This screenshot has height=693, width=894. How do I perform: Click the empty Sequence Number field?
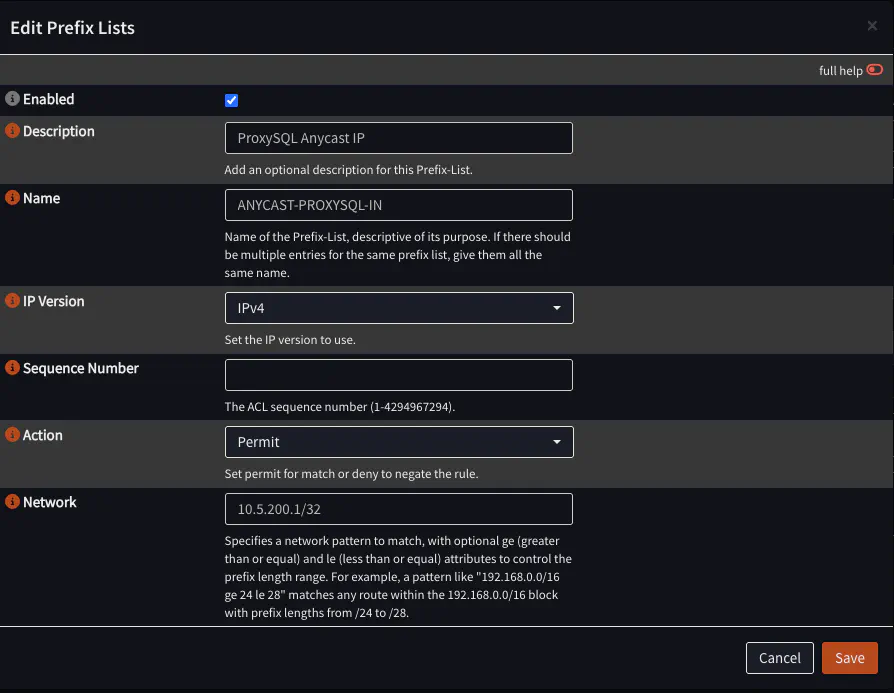399,375
